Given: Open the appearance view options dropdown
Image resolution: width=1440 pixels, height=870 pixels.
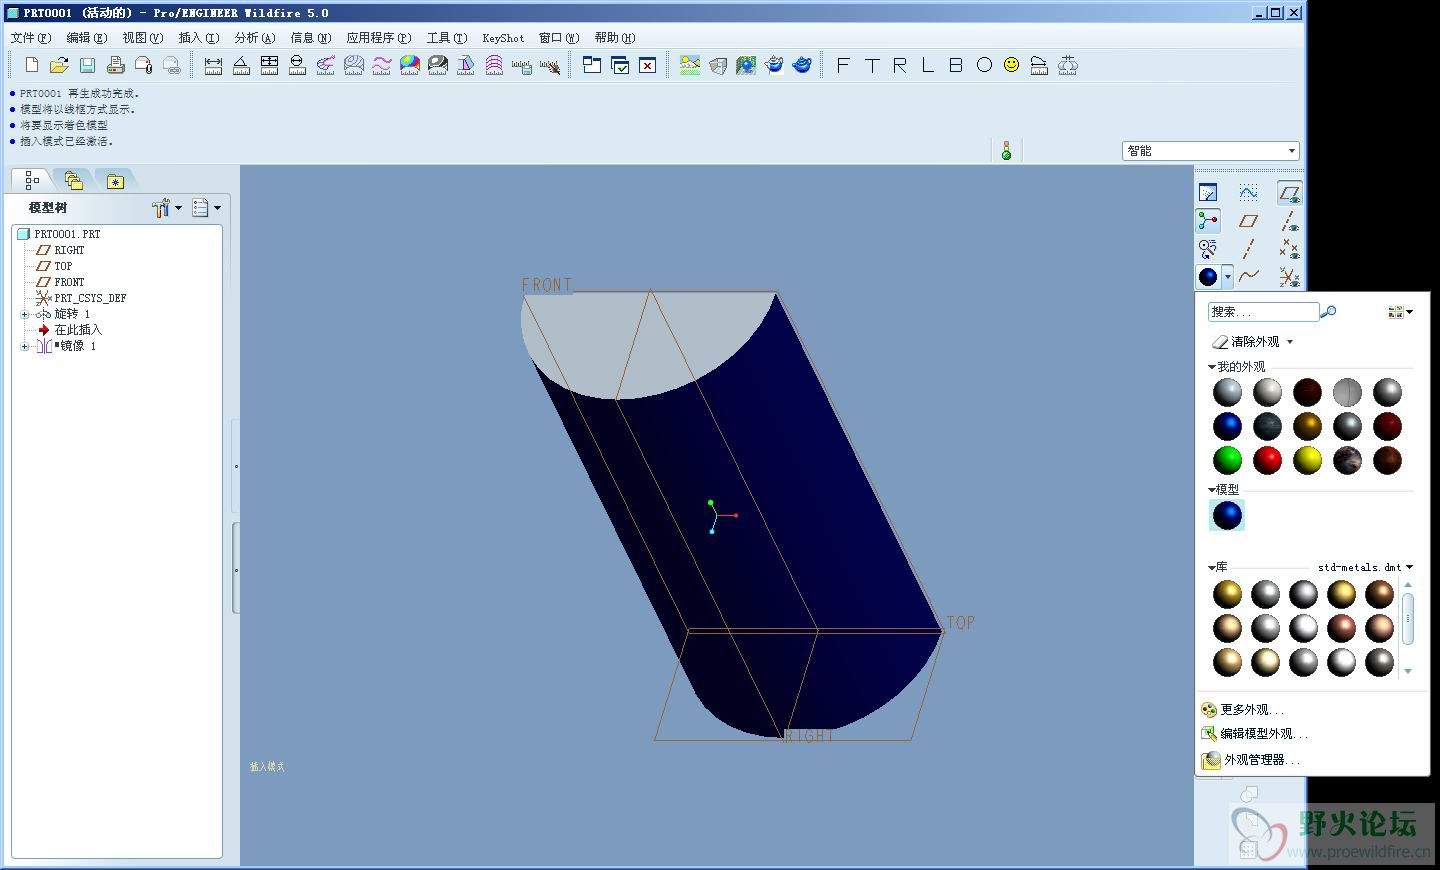Looking at the screenshot, I should (x=1400, y=312).
